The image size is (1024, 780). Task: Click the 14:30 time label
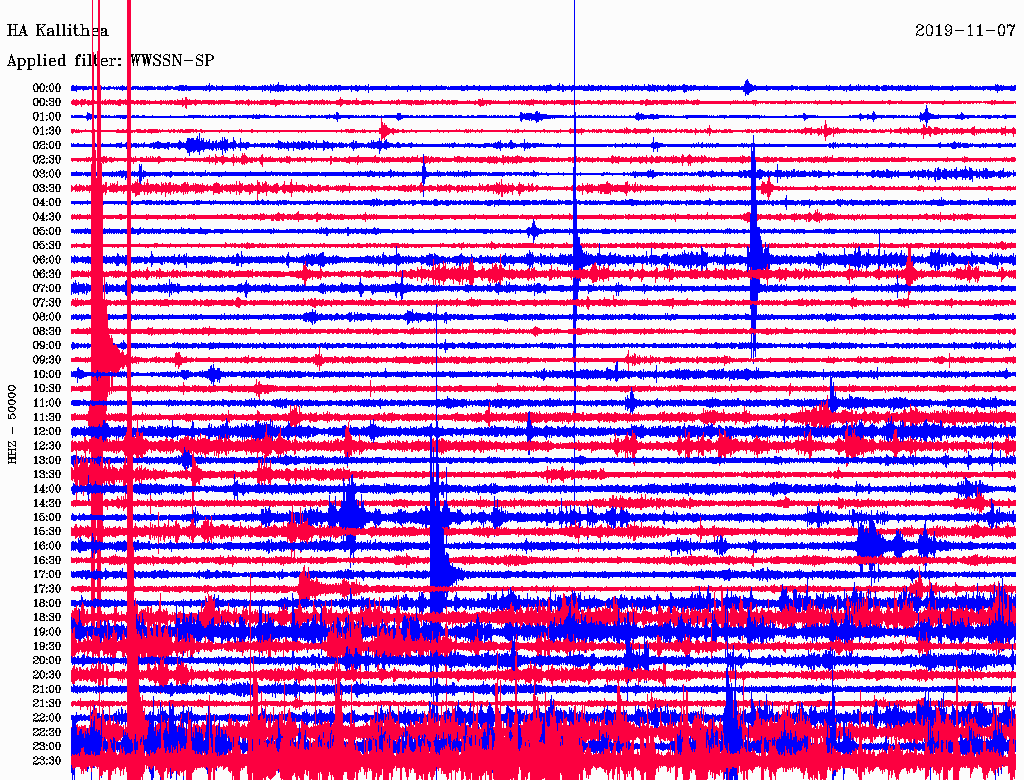pos(47,503)
